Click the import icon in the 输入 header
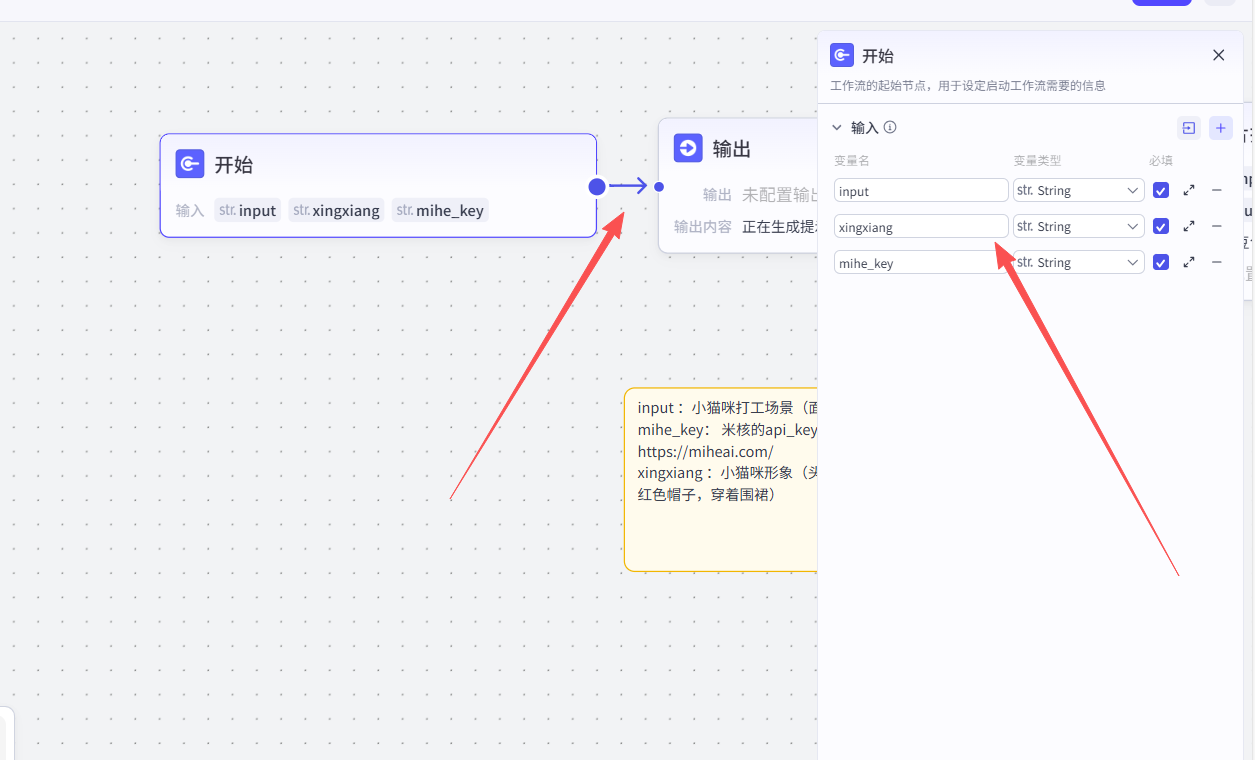Image resolution: width=1255 pixels, height=760 pixels. (1188, 128)
